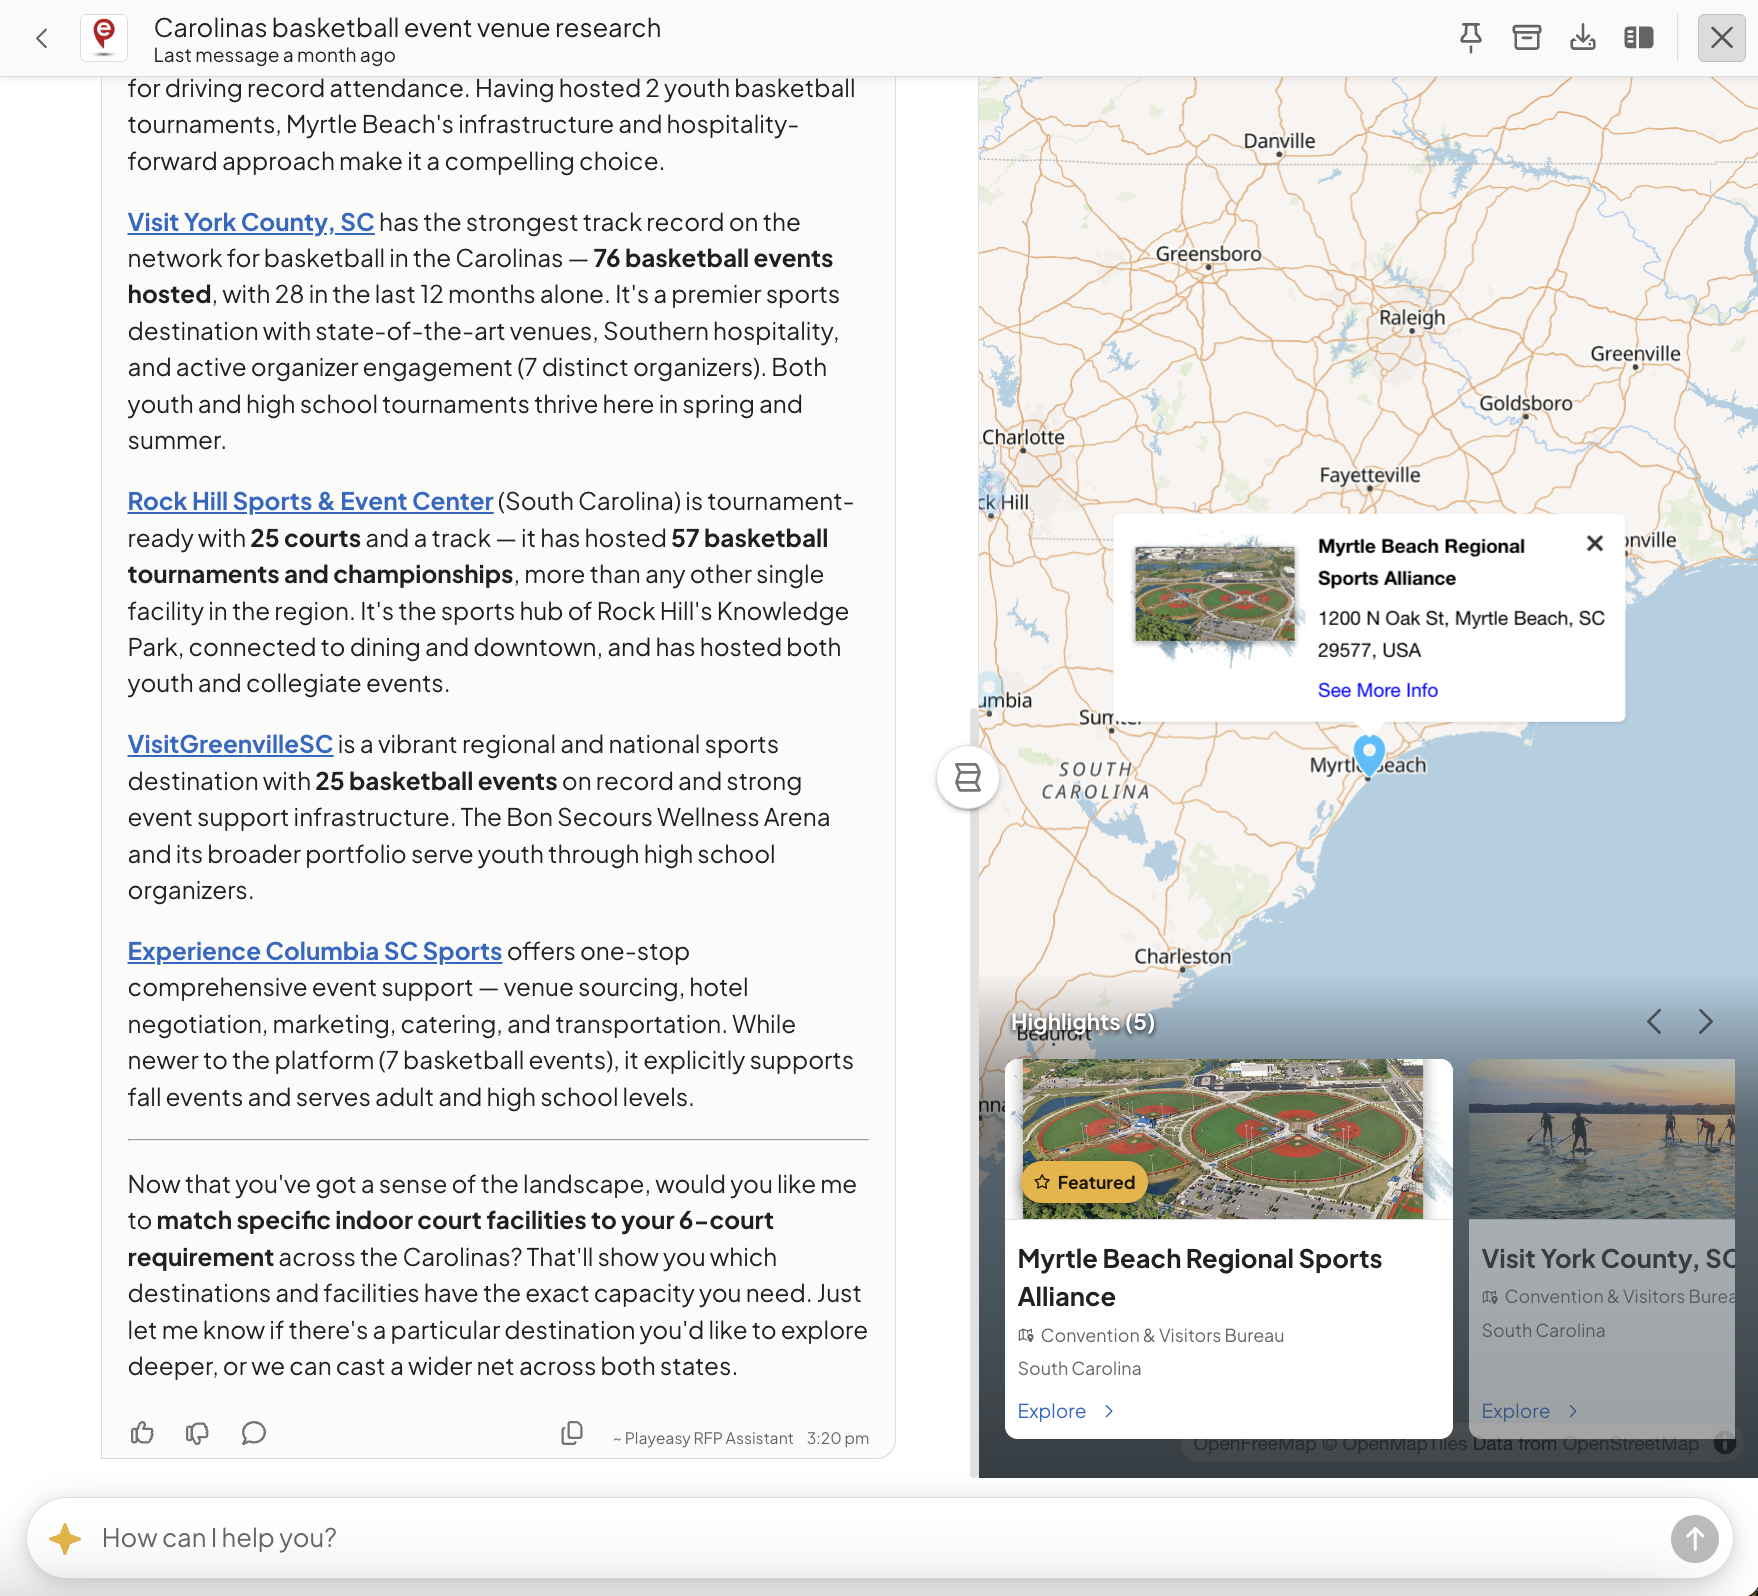Add a comment on the response
The height and width of the screenshot is (1596, 1758).
pos(254,1433)
